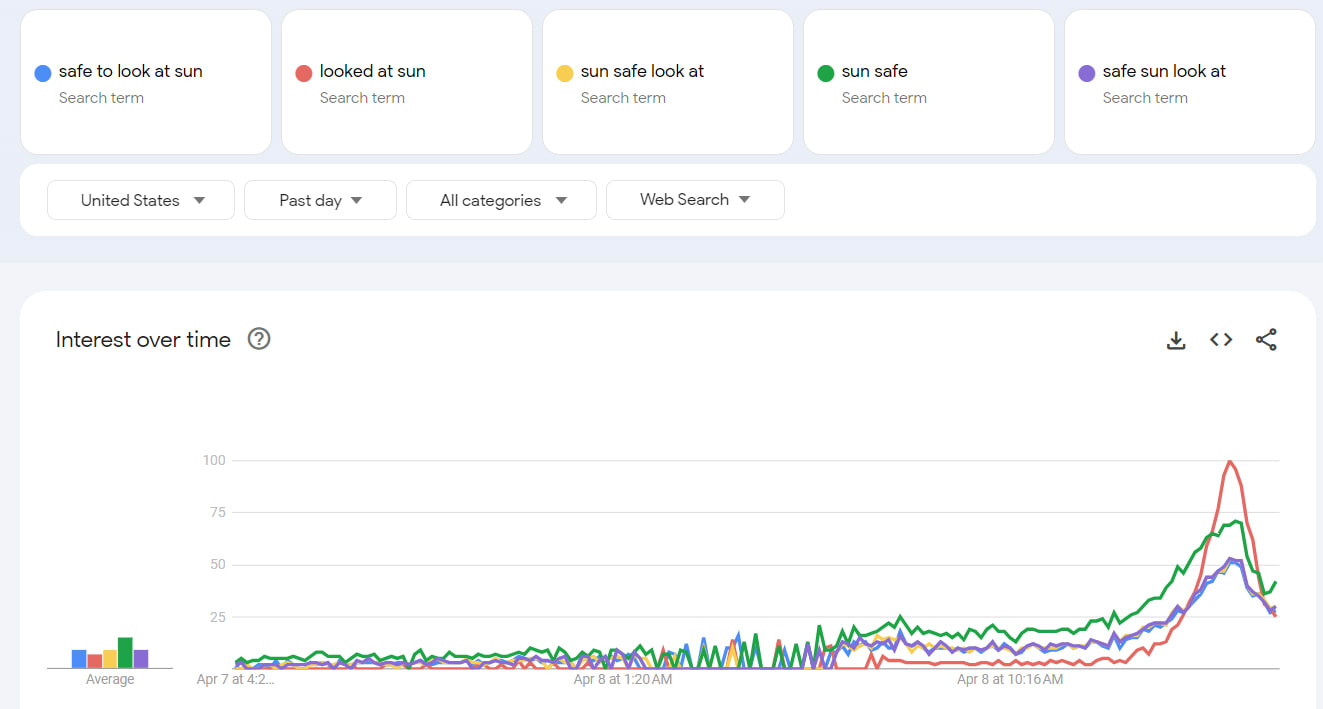Edit the 'looked at sun' search term
The width and height of the screenshot is (1323, 709).
(x=372, y=72)
